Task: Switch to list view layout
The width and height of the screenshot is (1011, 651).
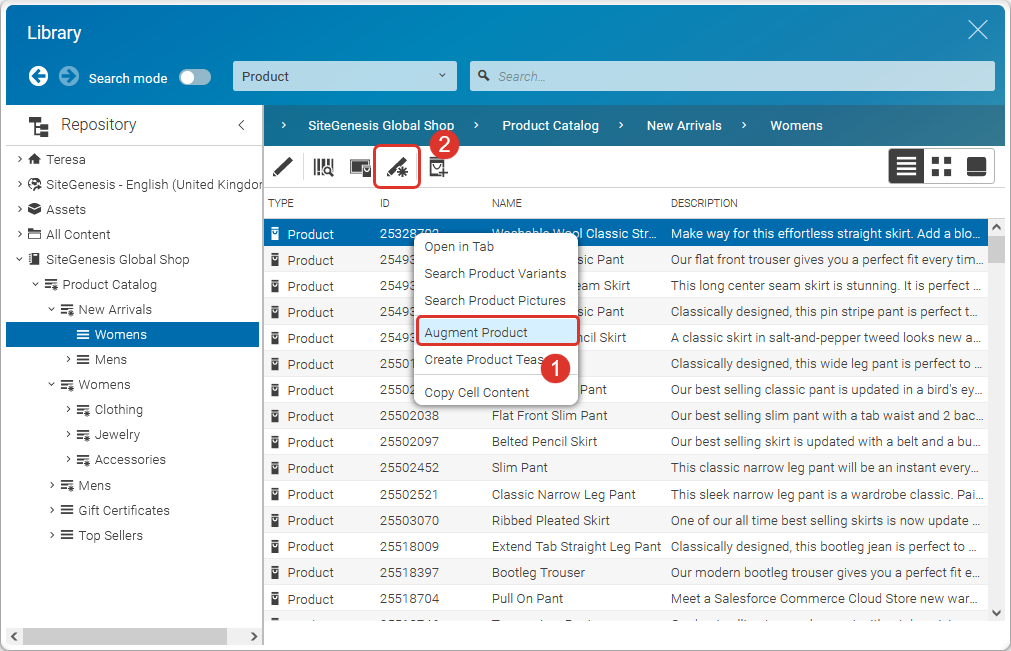Action: click(x=907, y=166)
